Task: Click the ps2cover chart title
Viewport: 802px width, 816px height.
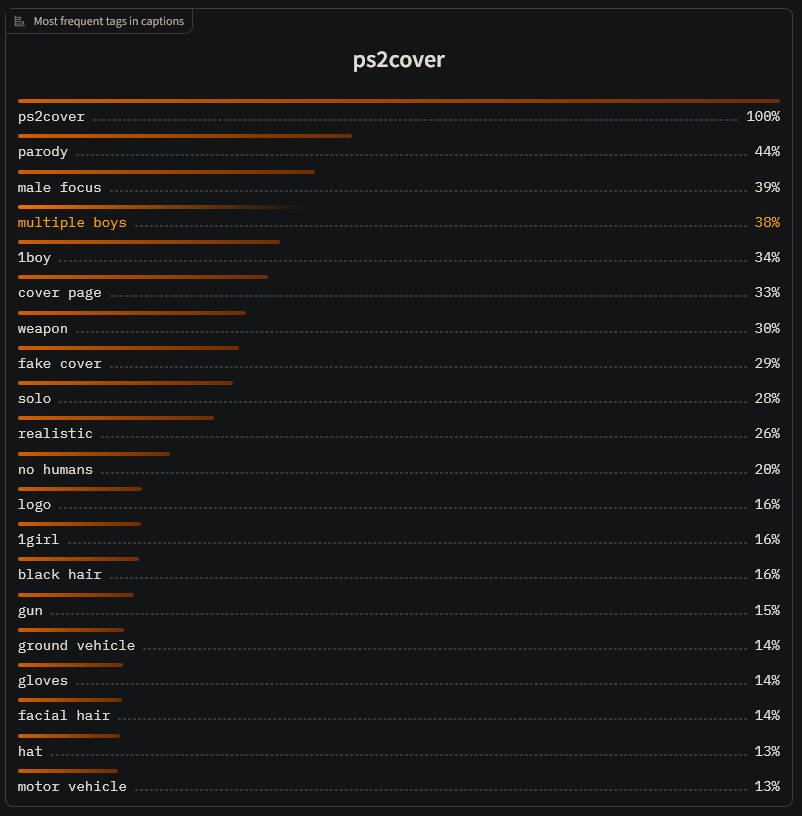Action: [399, 59]
